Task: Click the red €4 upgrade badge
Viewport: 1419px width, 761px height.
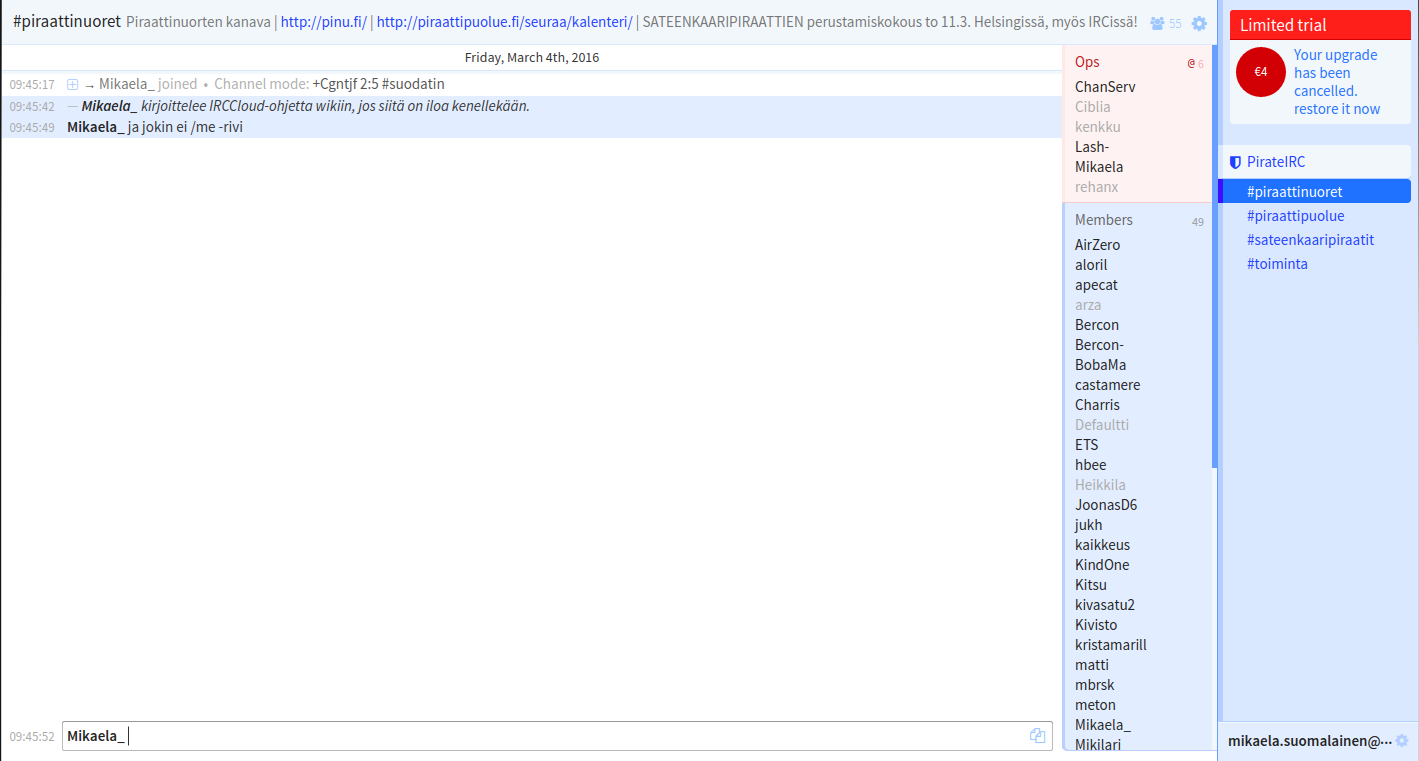Action: [1261, 72]
